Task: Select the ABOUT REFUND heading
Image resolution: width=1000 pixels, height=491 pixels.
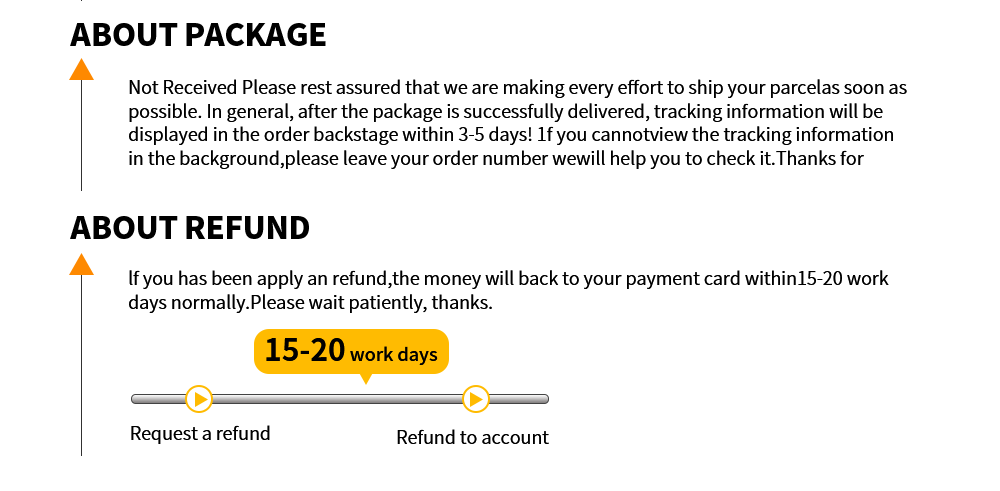Action: coord(189,228)
